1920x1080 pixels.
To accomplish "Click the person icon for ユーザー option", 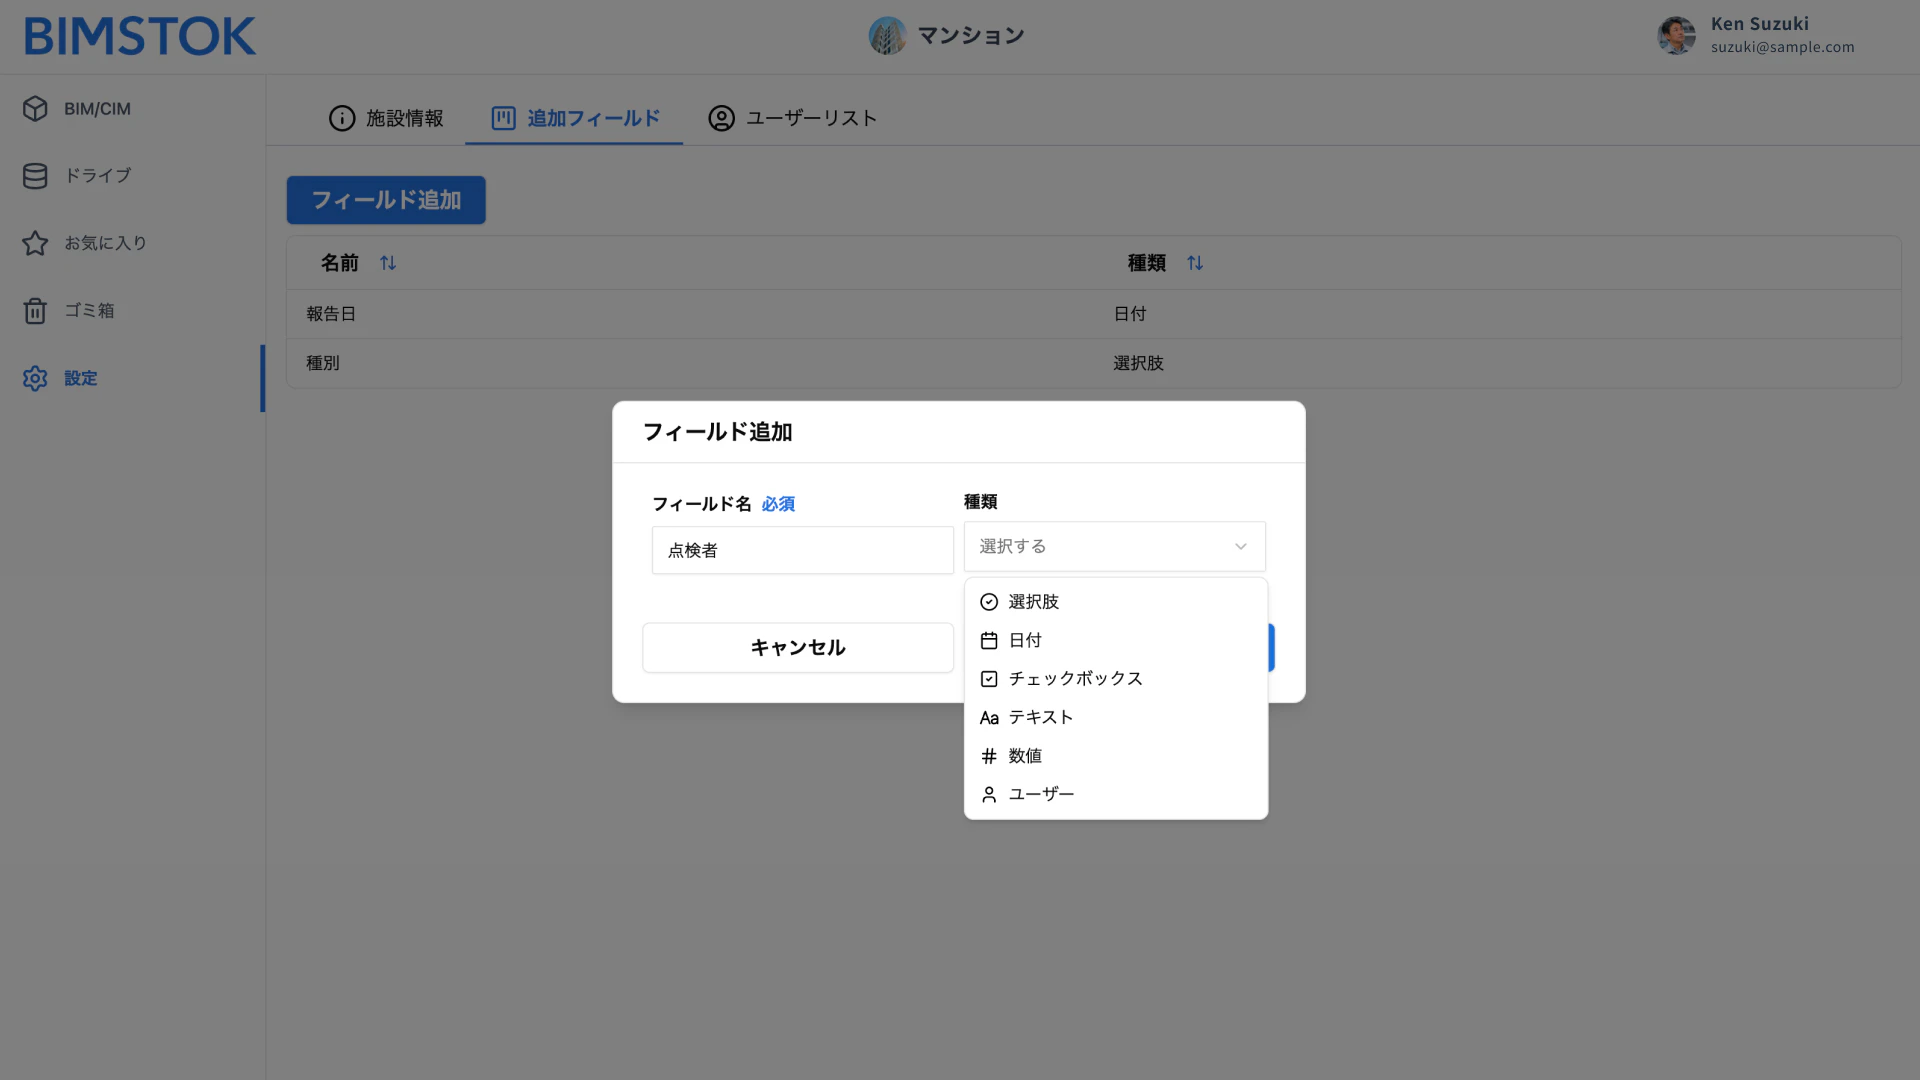I will click(x=989, y=794).
